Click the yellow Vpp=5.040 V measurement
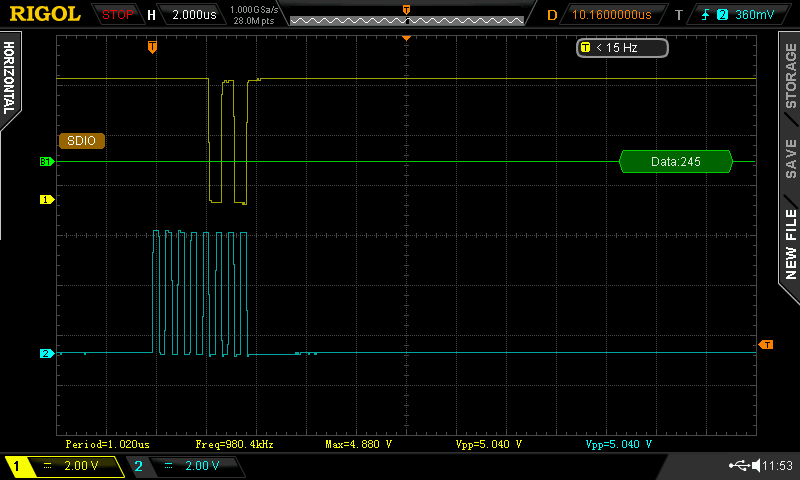 click(x=489, y=444)
